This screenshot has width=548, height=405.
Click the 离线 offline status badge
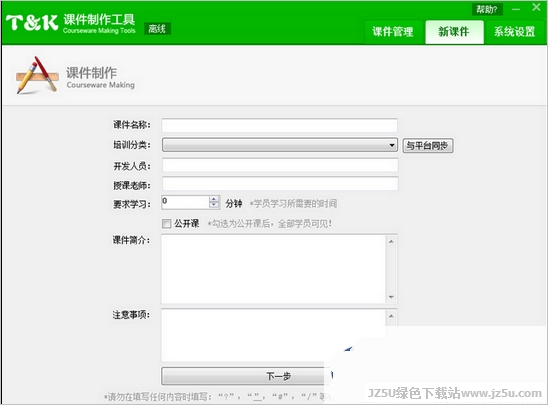(157, 29)
